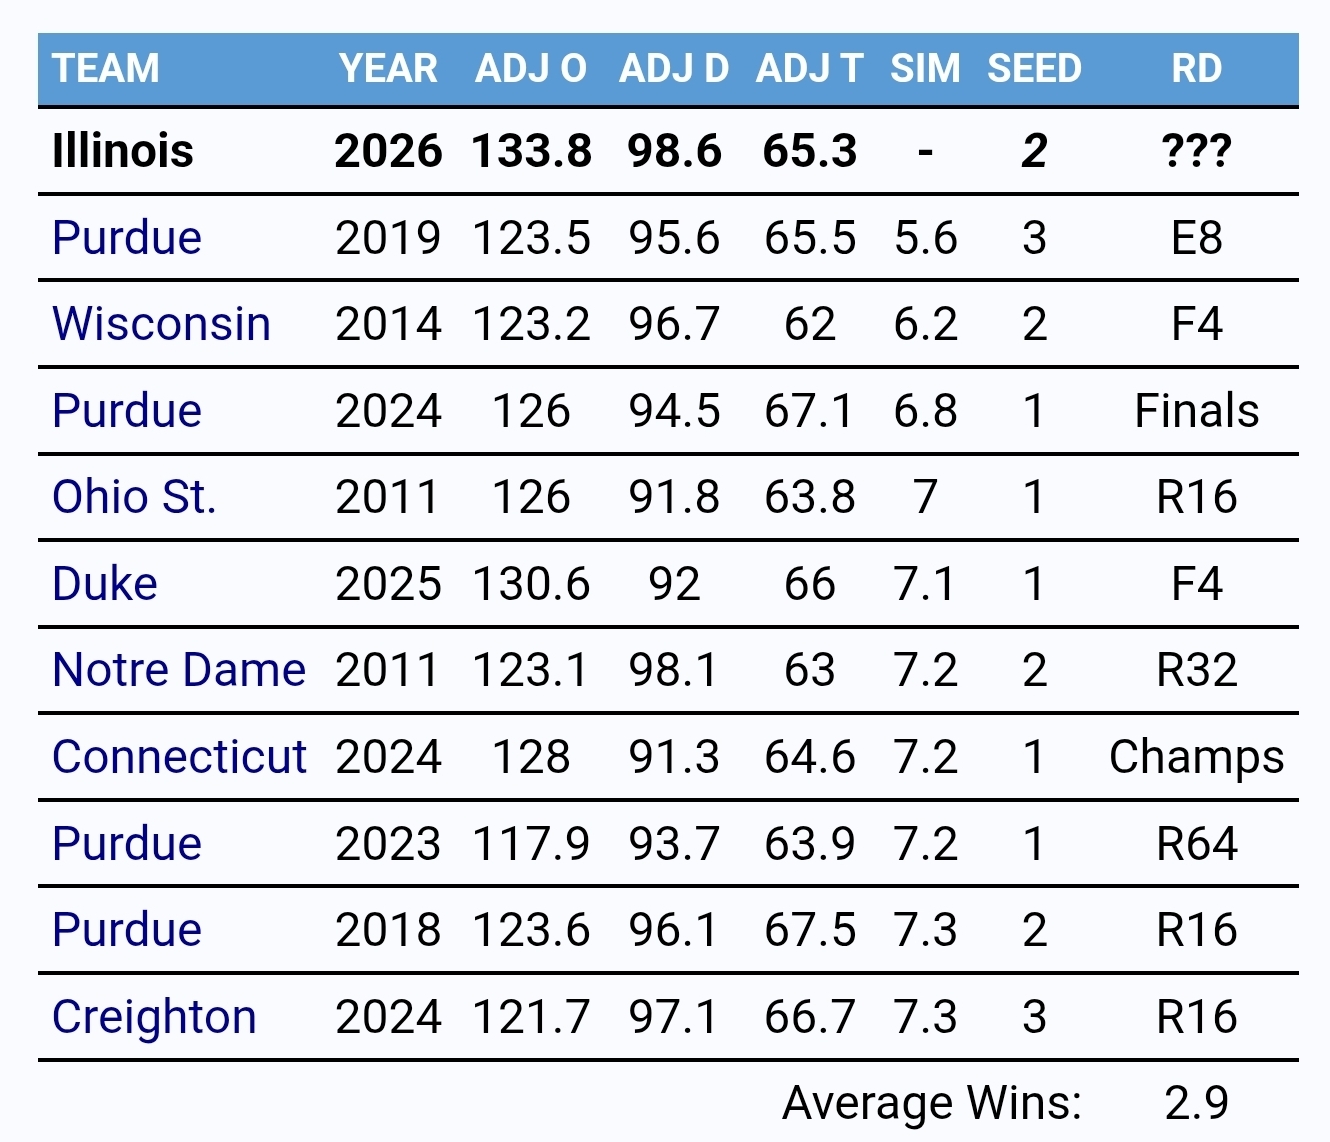Screen dimensions: 1330x1142
Task: Click the Notre Dame team link
Action: pyautogui.click(x=179, y=670)
